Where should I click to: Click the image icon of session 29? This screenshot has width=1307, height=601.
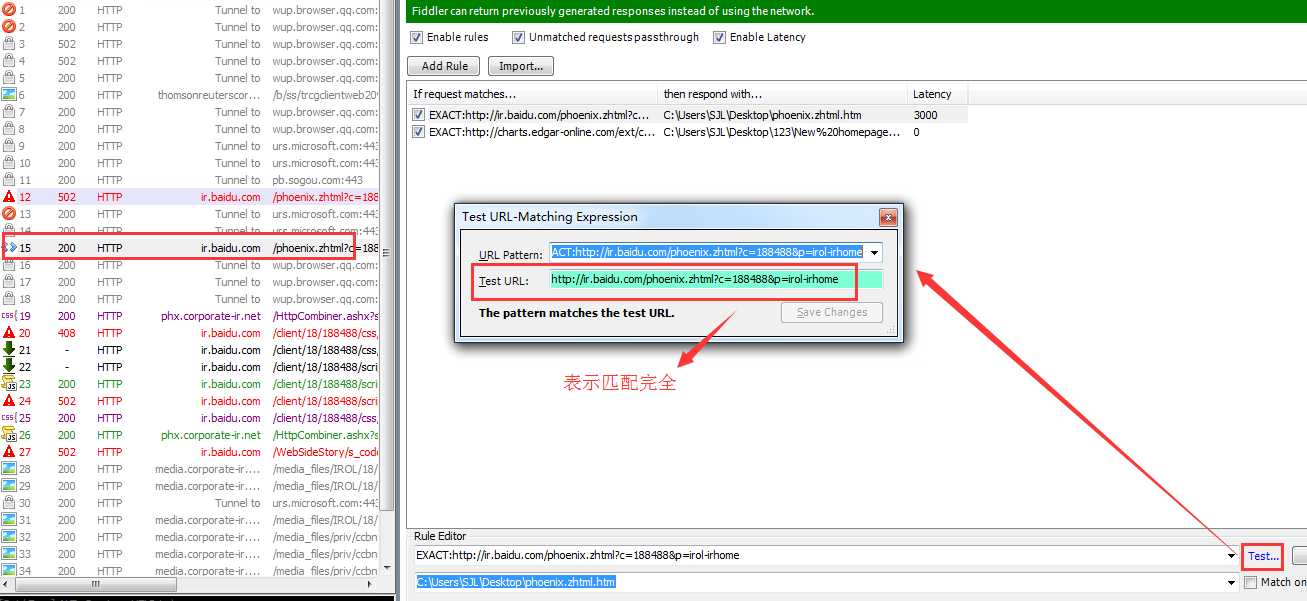coord(9,486)
